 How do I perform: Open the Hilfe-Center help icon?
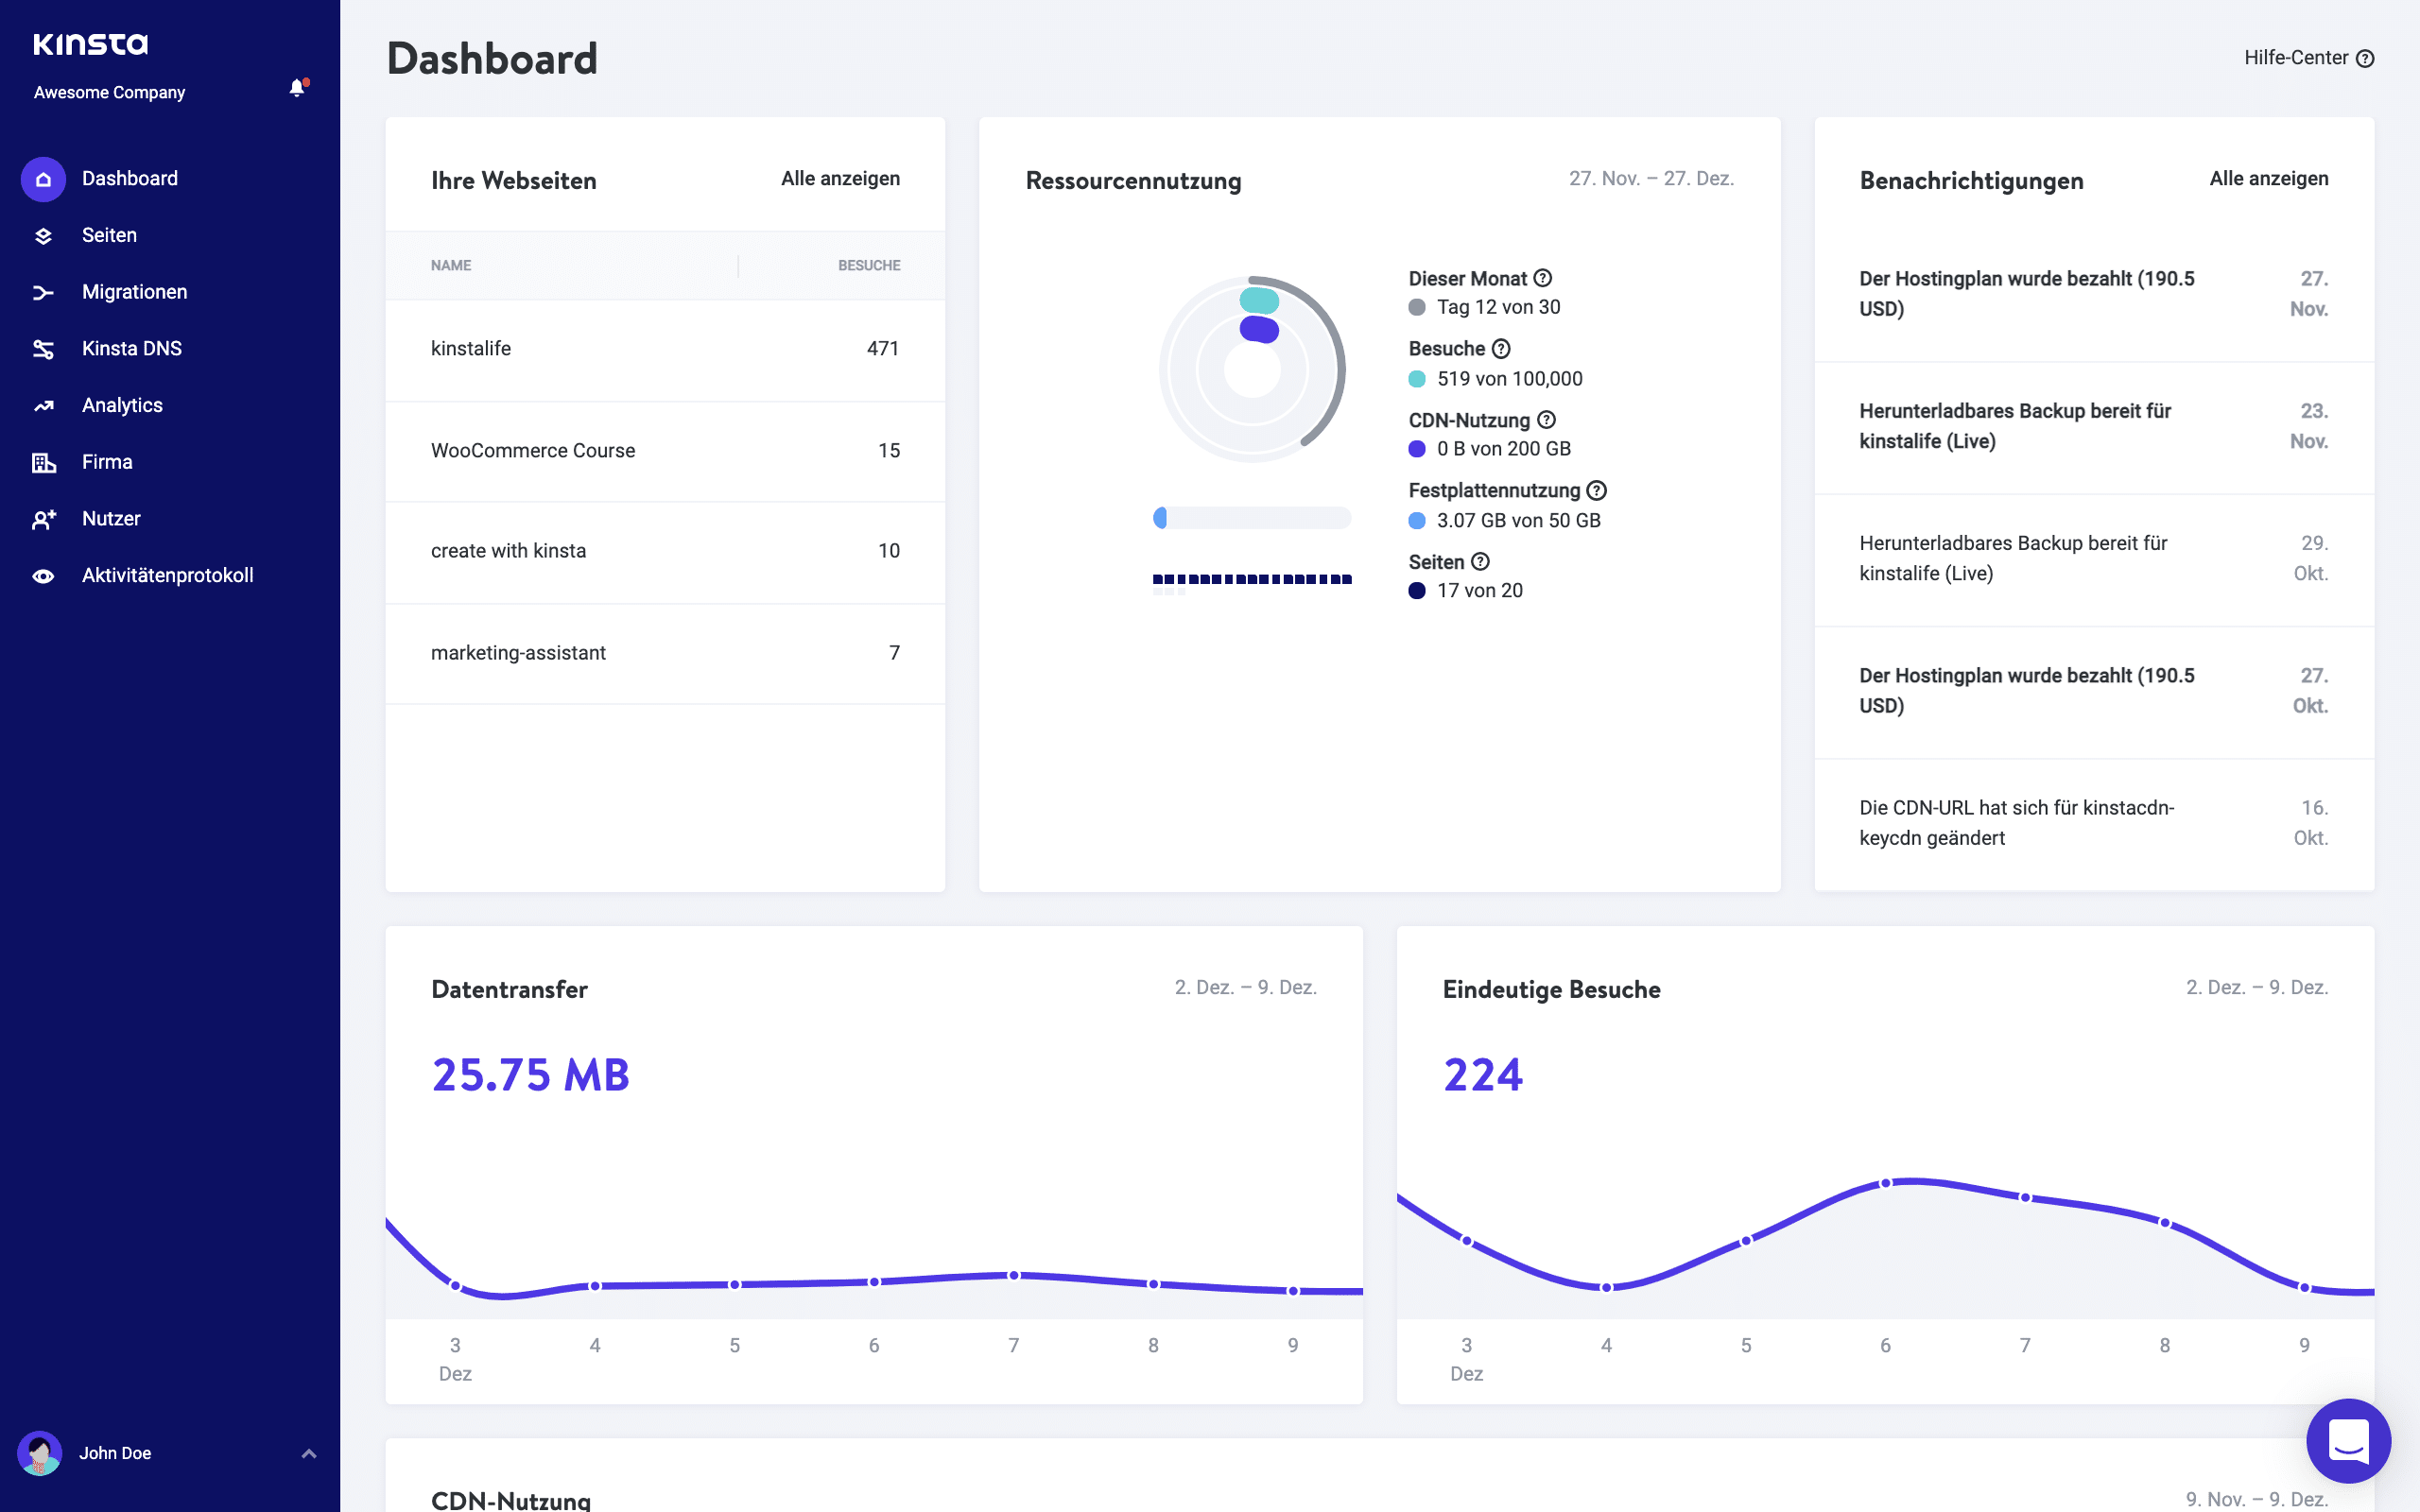2365,58
